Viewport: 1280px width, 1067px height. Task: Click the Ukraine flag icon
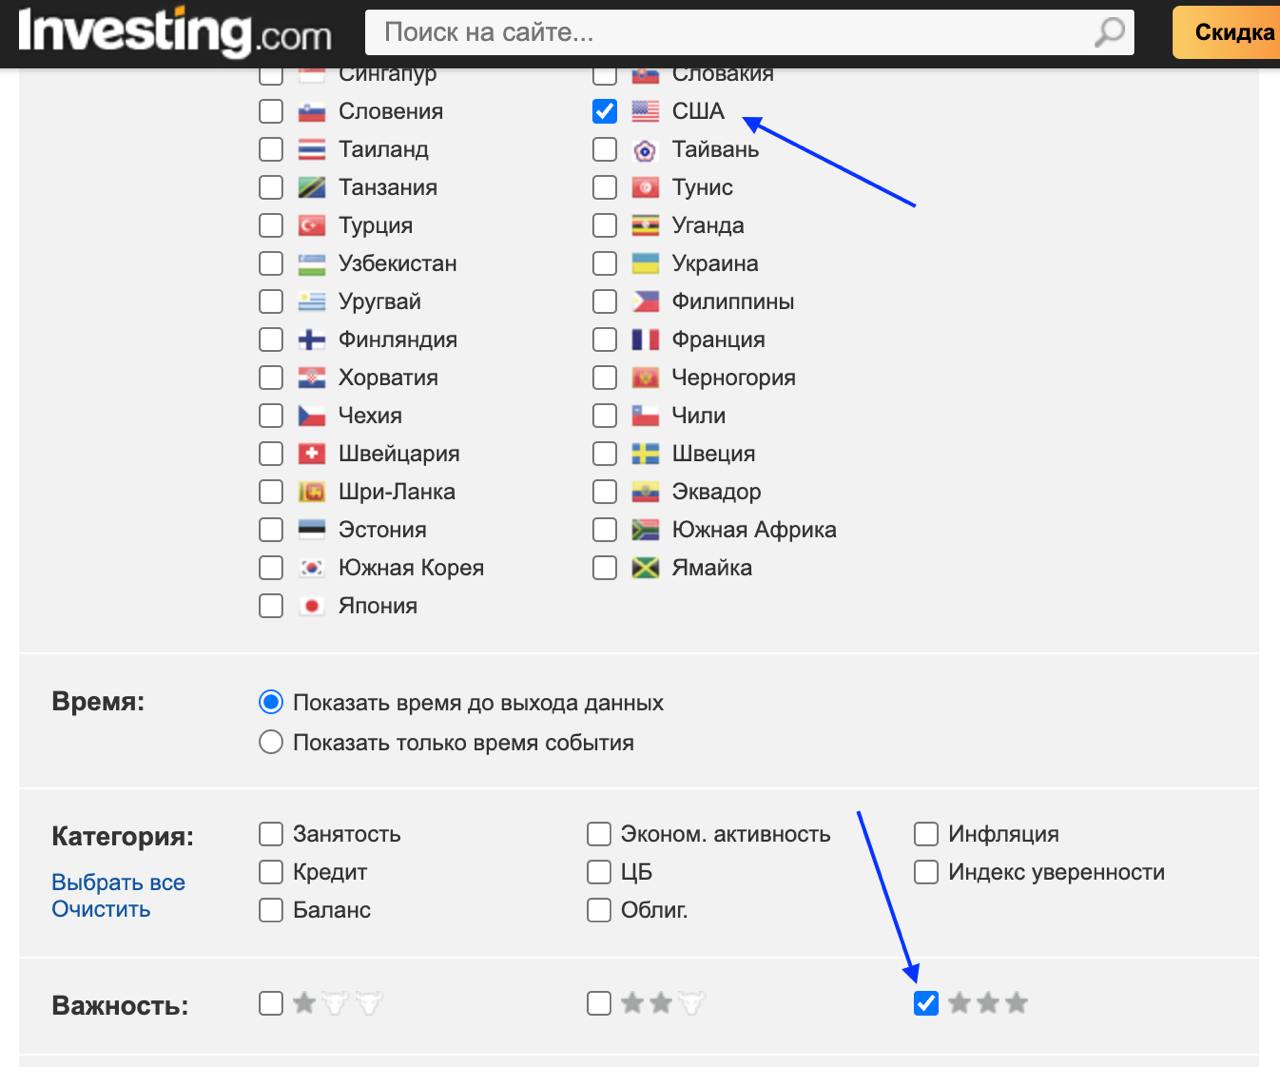pos(645,264)
